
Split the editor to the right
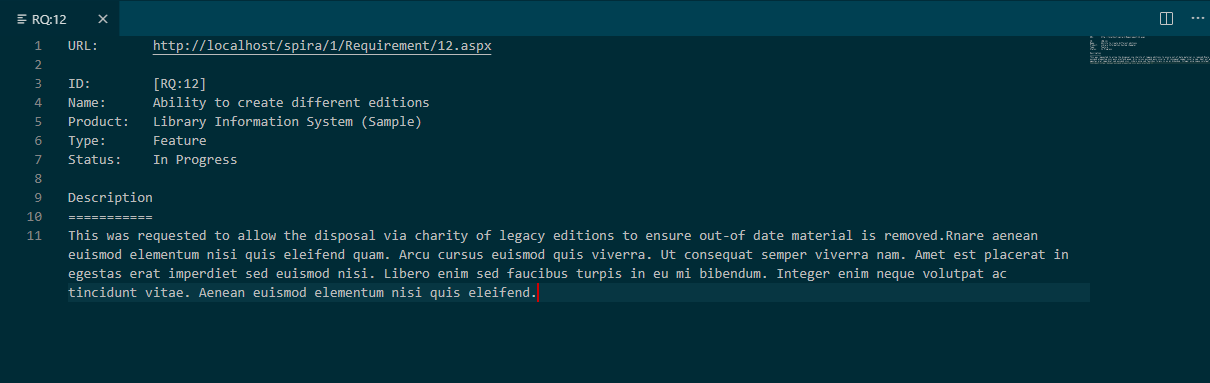tap(1166, 19)
